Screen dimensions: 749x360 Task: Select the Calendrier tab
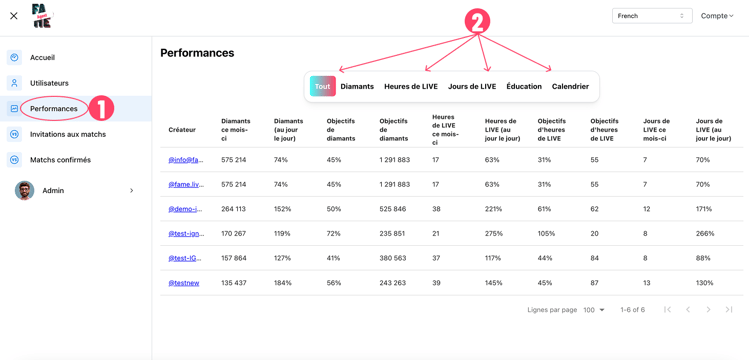point(570,86)
